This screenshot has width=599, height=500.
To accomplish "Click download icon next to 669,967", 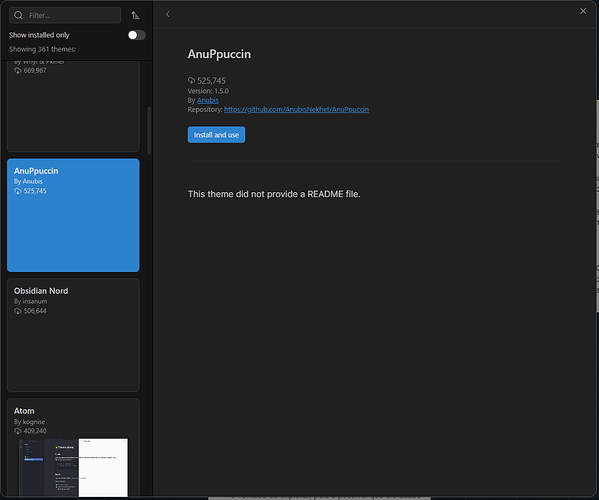I will pyautogui.click(x=18, y=70).
